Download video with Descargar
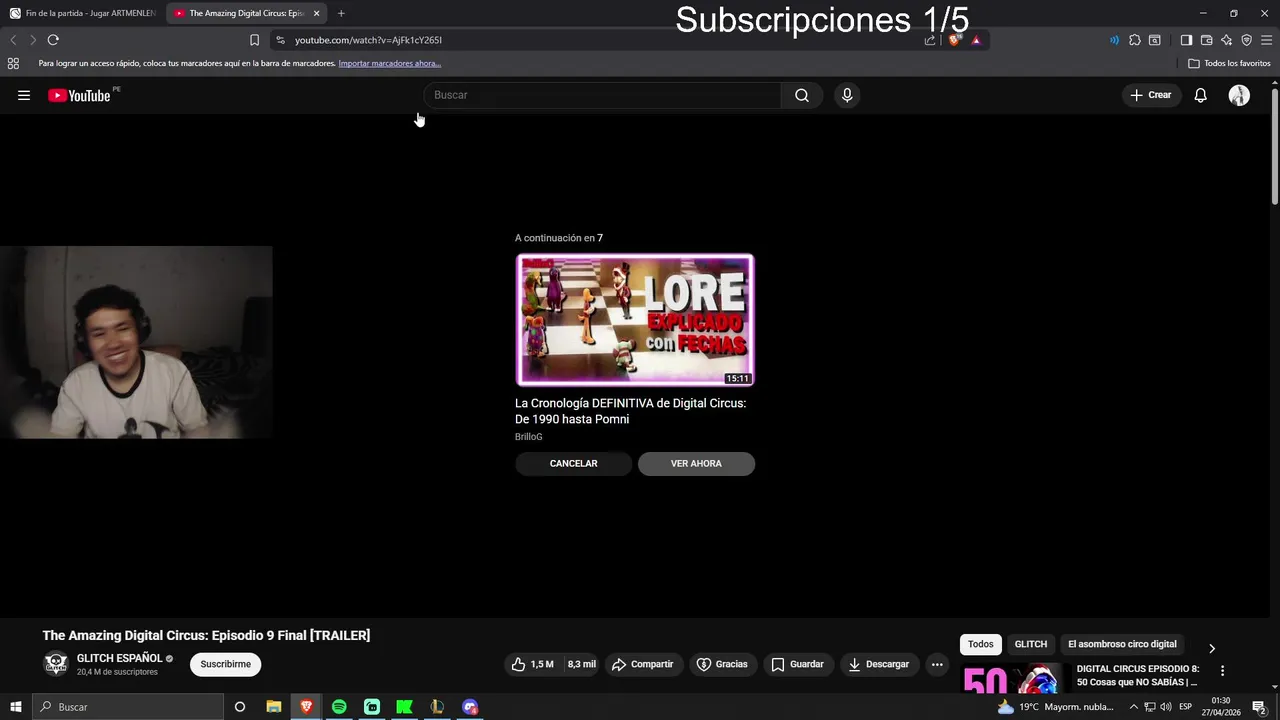Viewport: 1280px width, 720px height. pyautogui.click(x=879, y=664)
